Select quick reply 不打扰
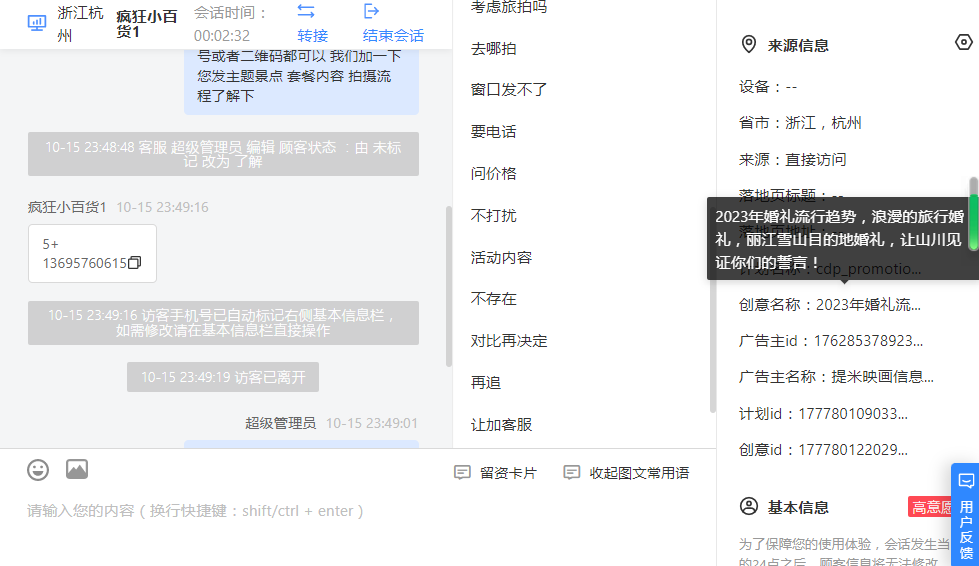The image size is (979, 566). pyautogui.click(x=493, y=215)
